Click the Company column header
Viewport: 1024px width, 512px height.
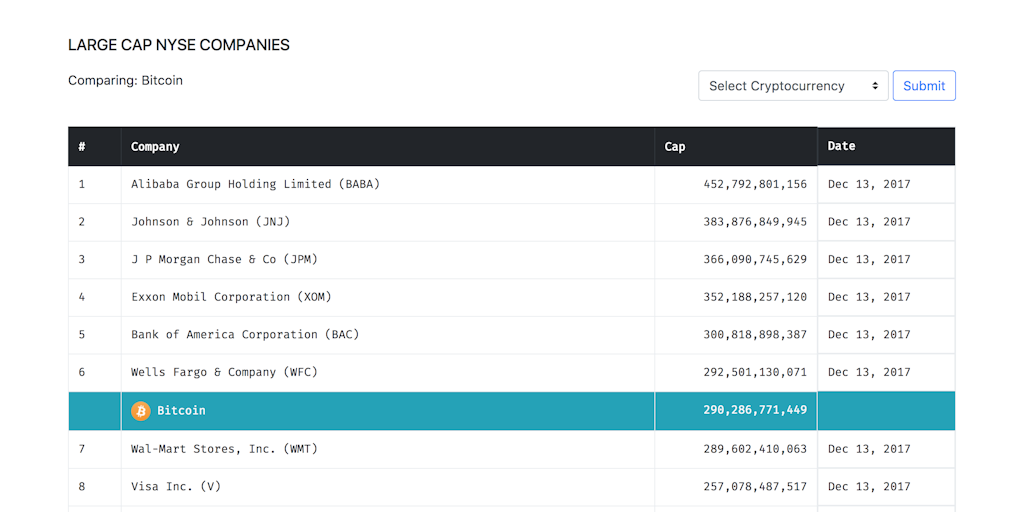point(388,146)
